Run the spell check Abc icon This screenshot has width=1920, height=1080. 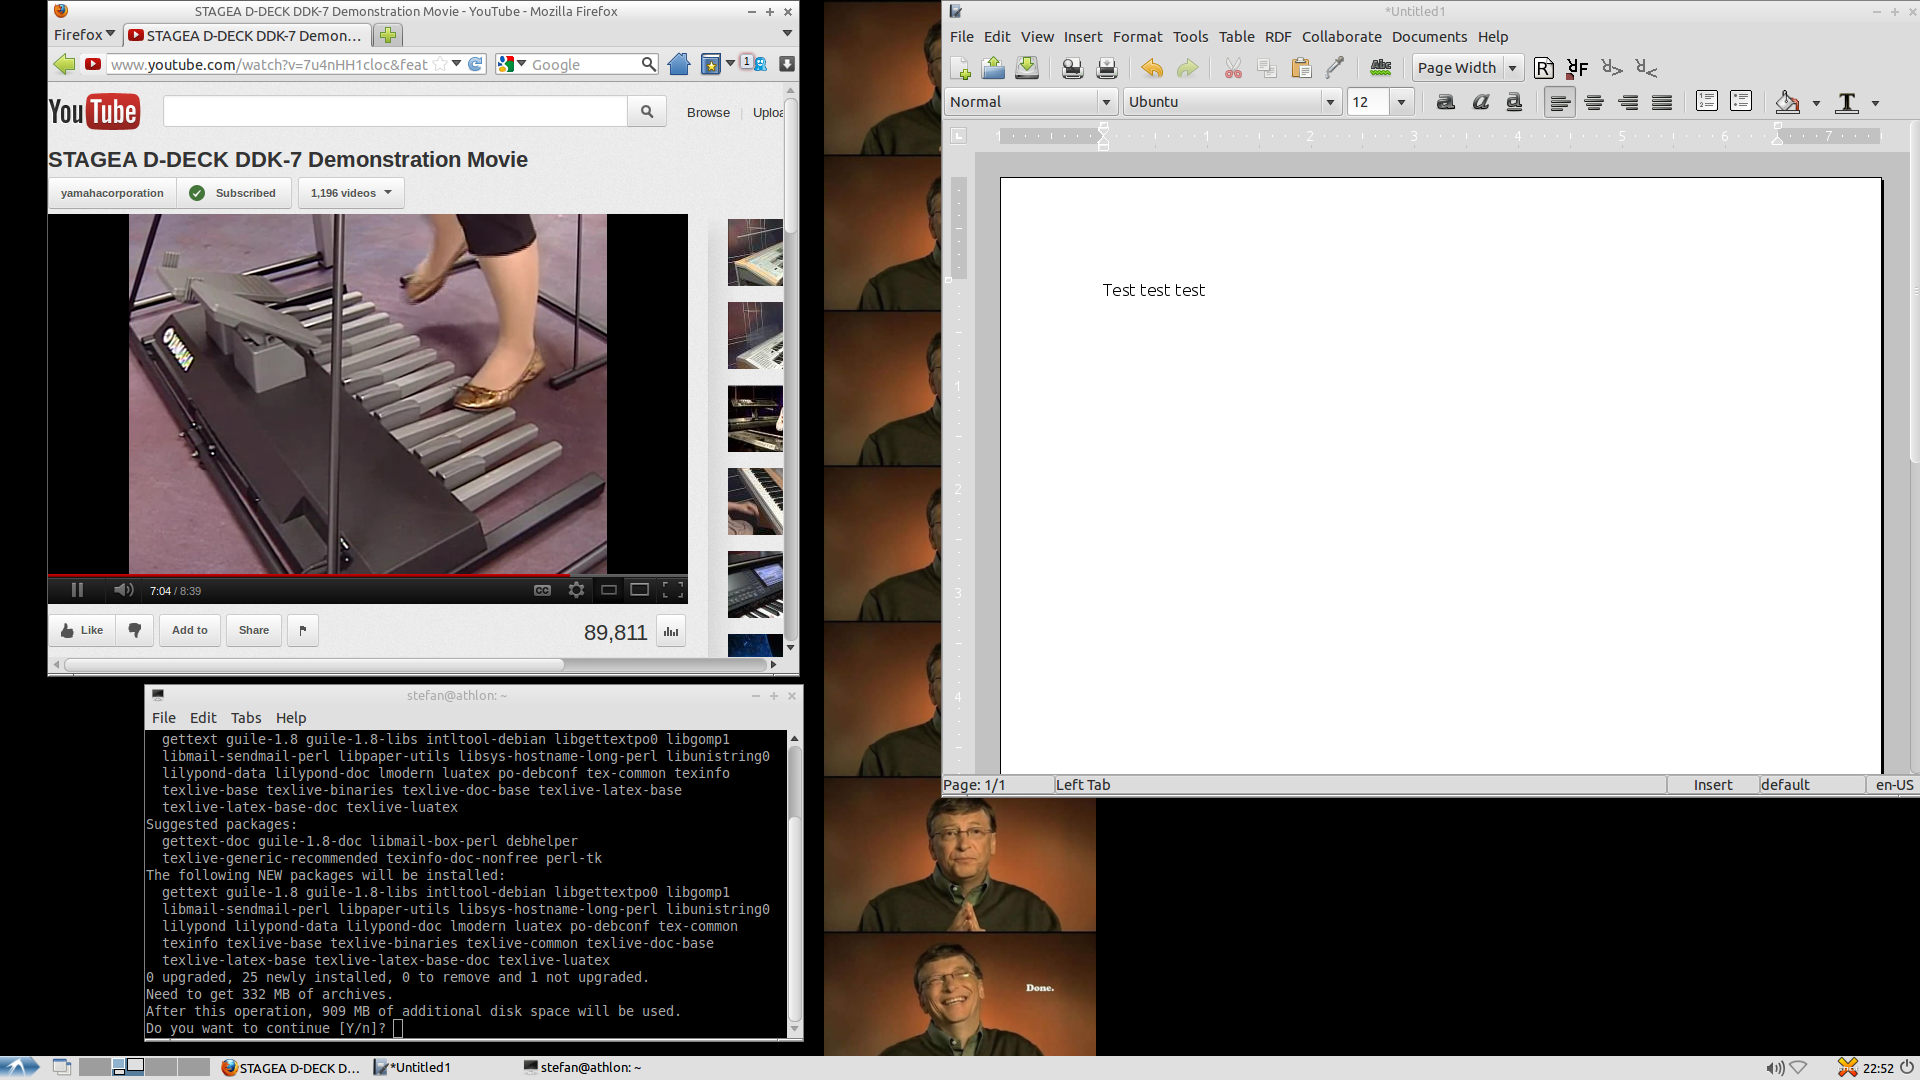pos(1381,68)
